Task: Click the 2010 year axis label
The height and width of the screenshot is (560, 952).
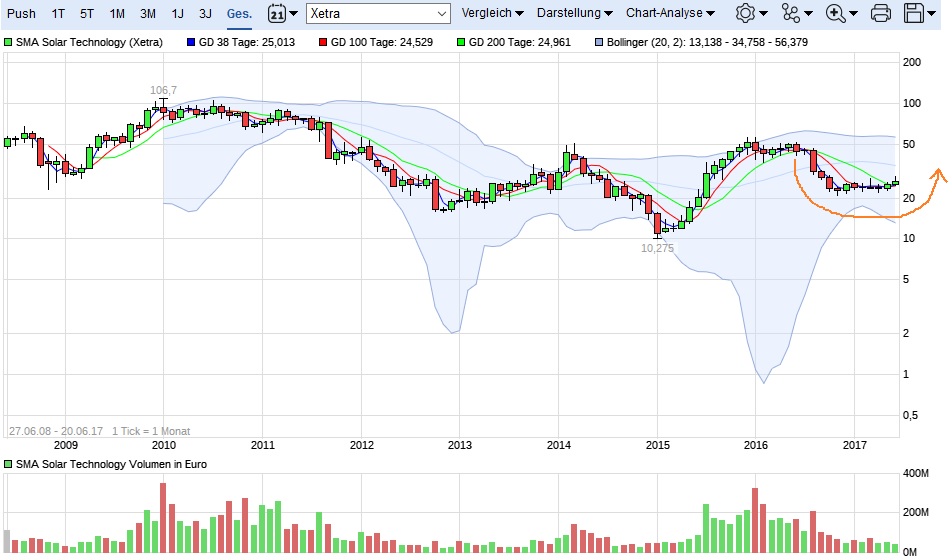Action: [x=164, y=445]
